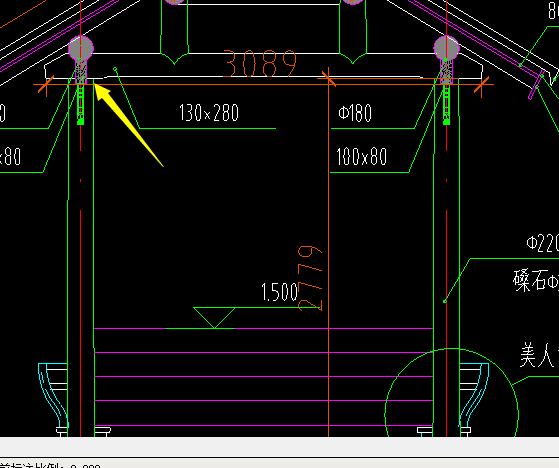Select the gray purlin circle atop left column
The image size is (559, 468).
[x=81, y=48]
